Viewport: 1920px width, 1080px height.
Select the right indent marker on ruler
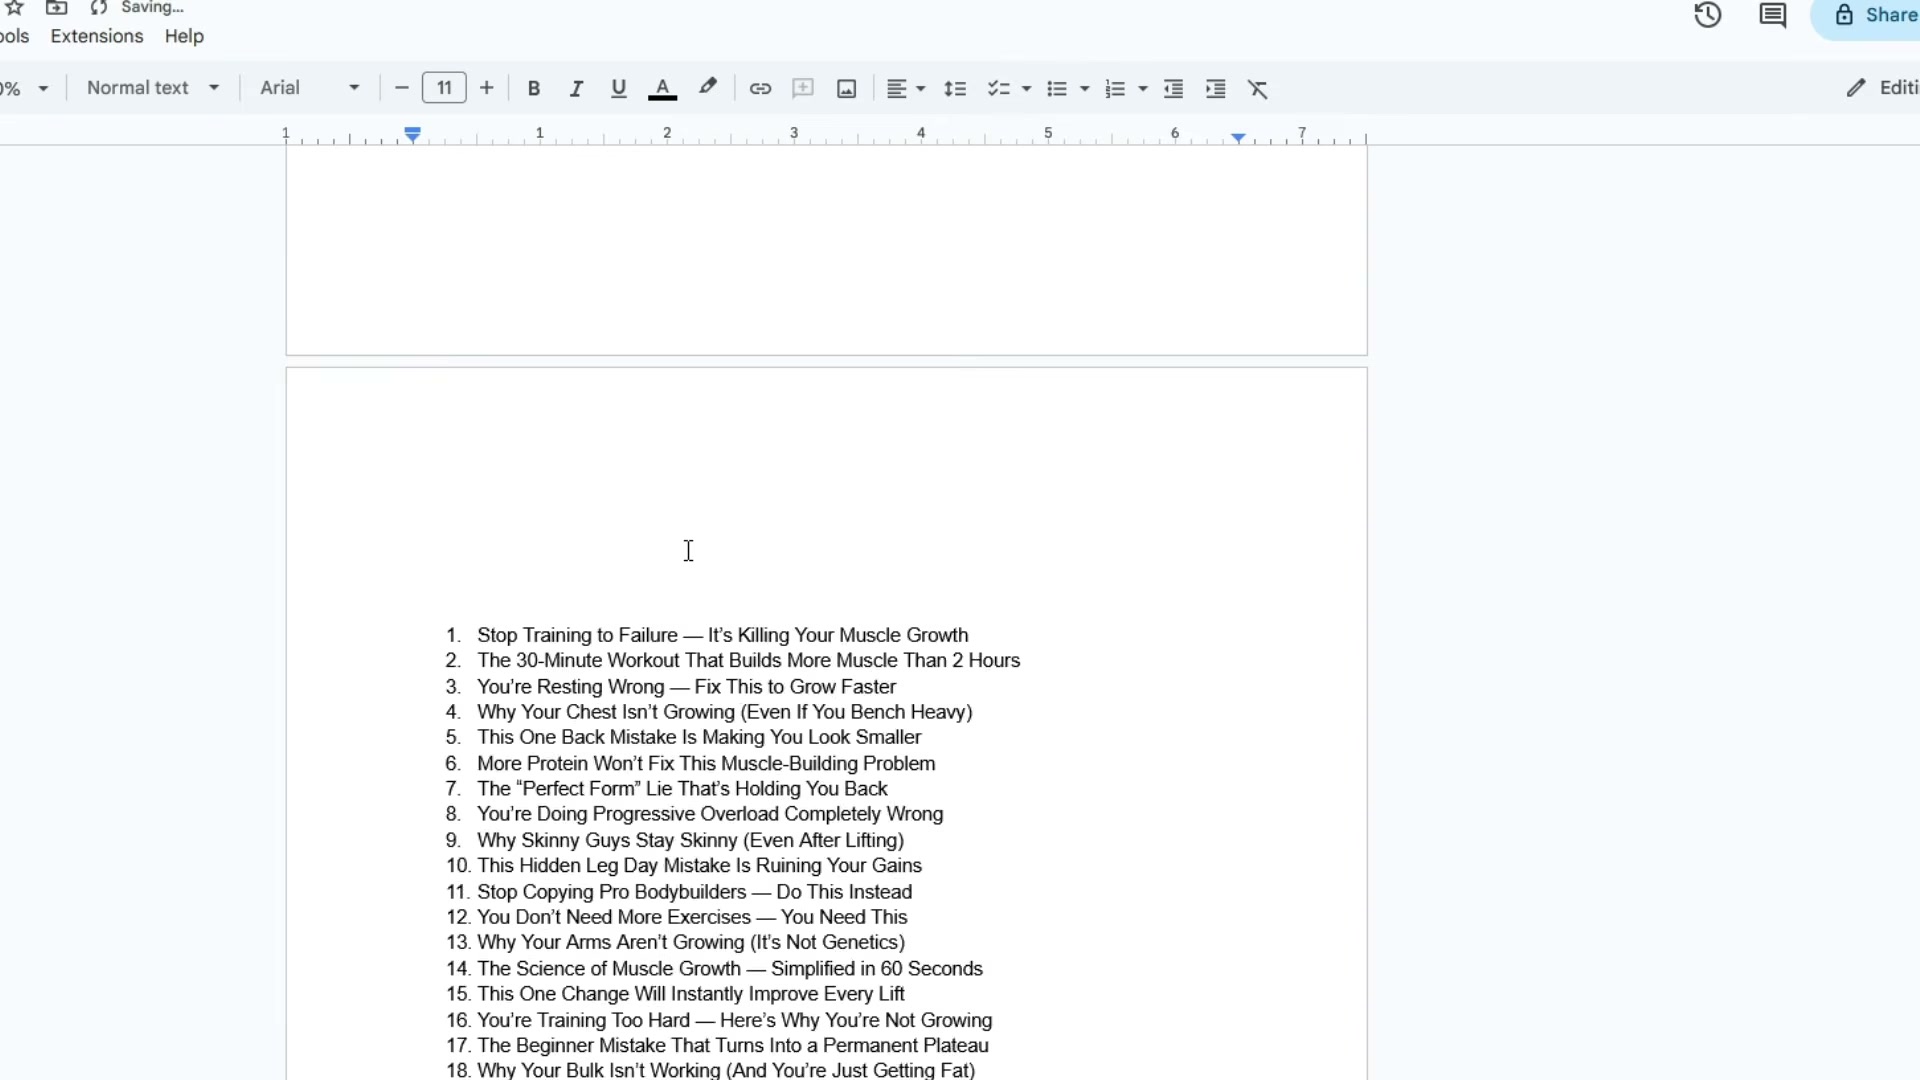[1238, 138]
